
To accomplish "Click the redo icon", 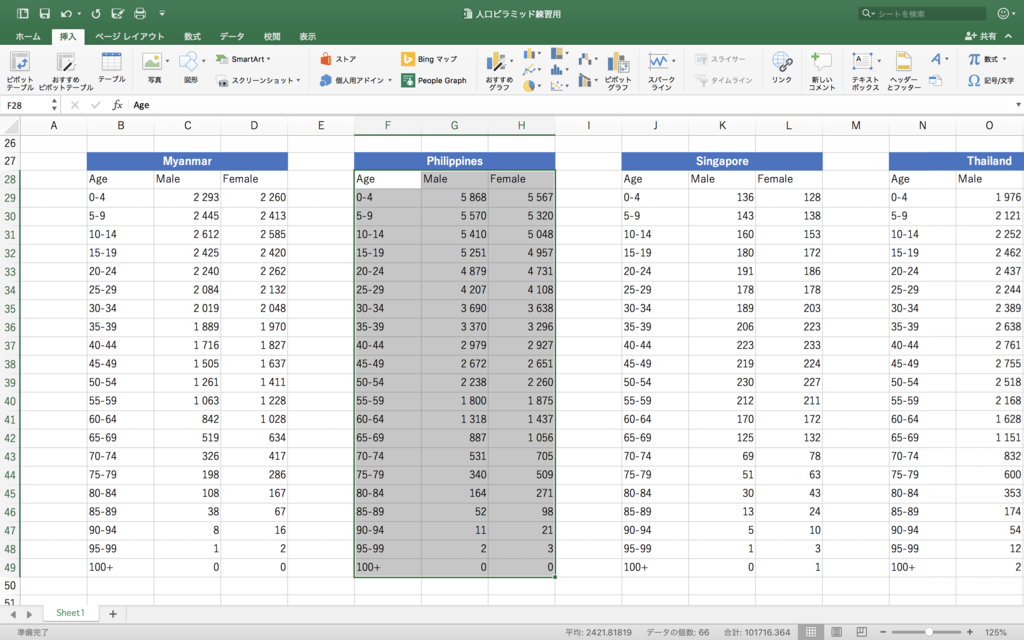I will coord(96,13).
